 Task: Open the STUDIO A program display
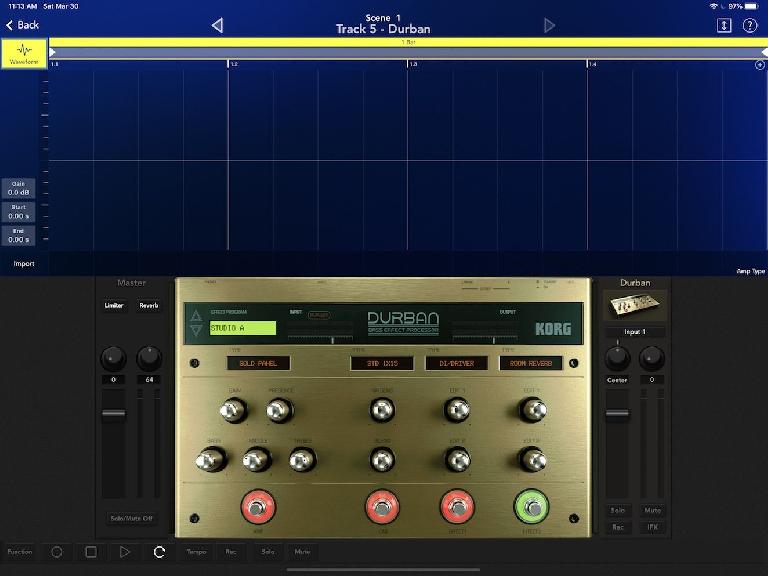pyautogui.click(x=242, y=328)
